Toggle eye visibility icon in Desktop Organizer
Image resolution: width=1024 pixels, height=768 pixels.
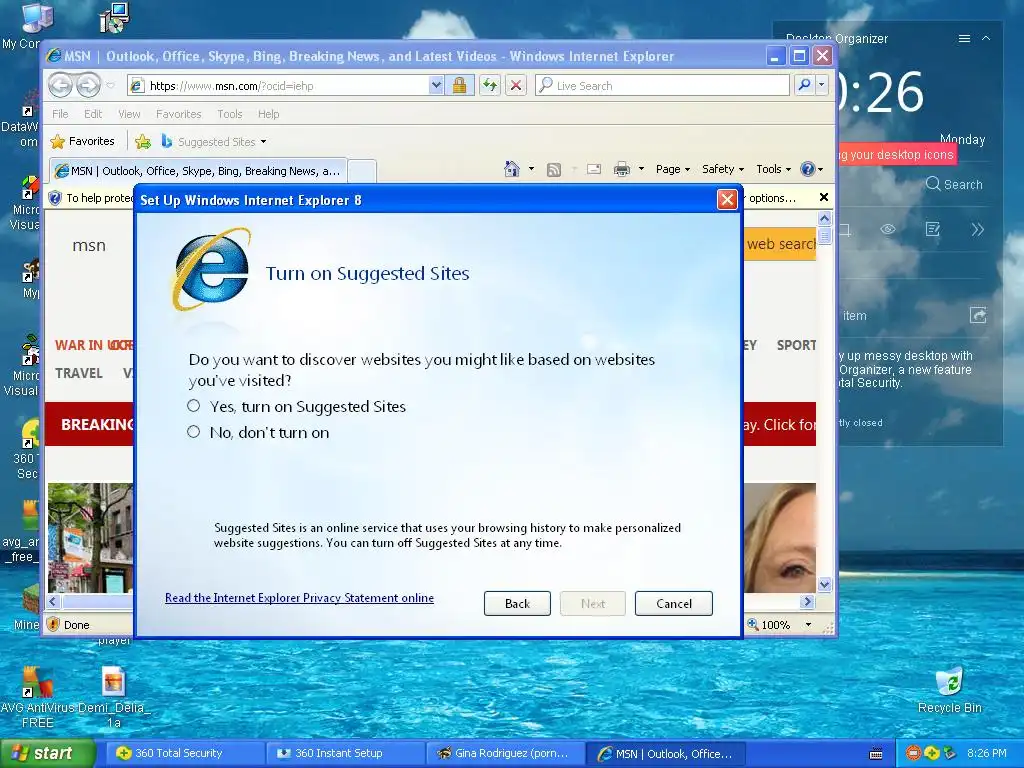tap(888, 229)
